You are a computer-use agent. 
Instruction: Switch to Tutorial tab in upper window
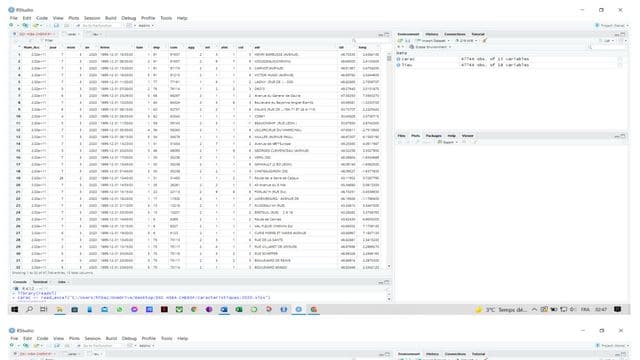[478, 34]
